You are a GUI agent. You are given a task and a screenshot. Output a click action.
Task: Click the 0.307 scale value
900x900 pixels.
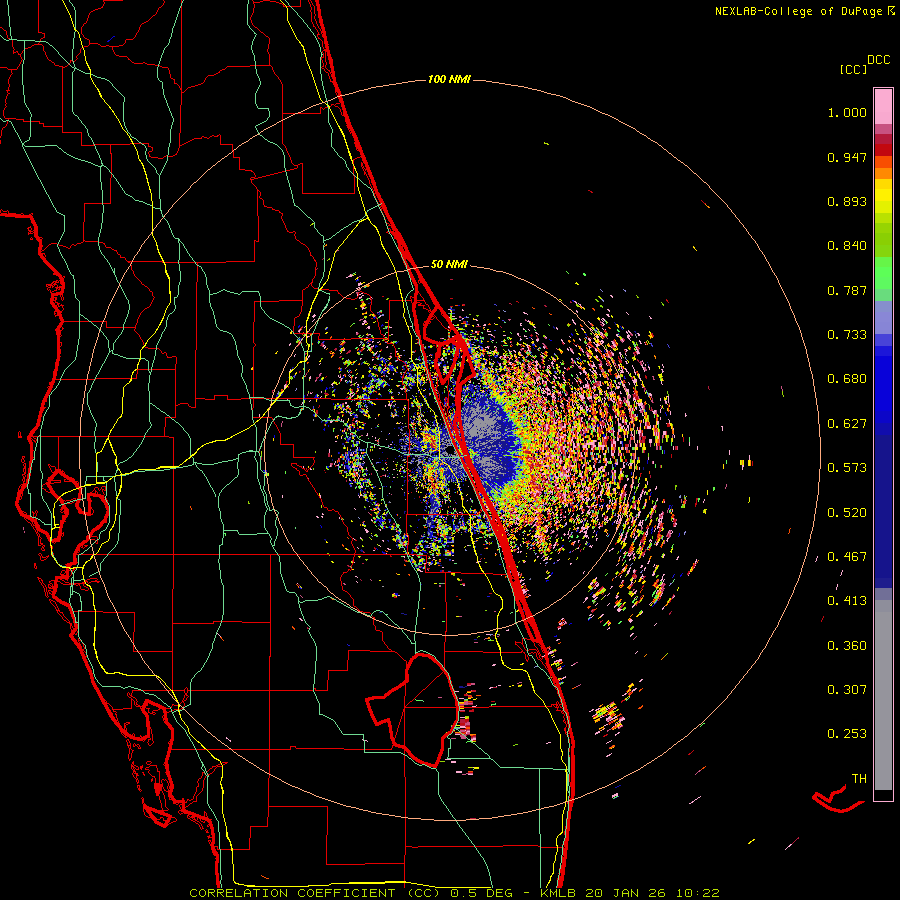[x=847, y=690]
